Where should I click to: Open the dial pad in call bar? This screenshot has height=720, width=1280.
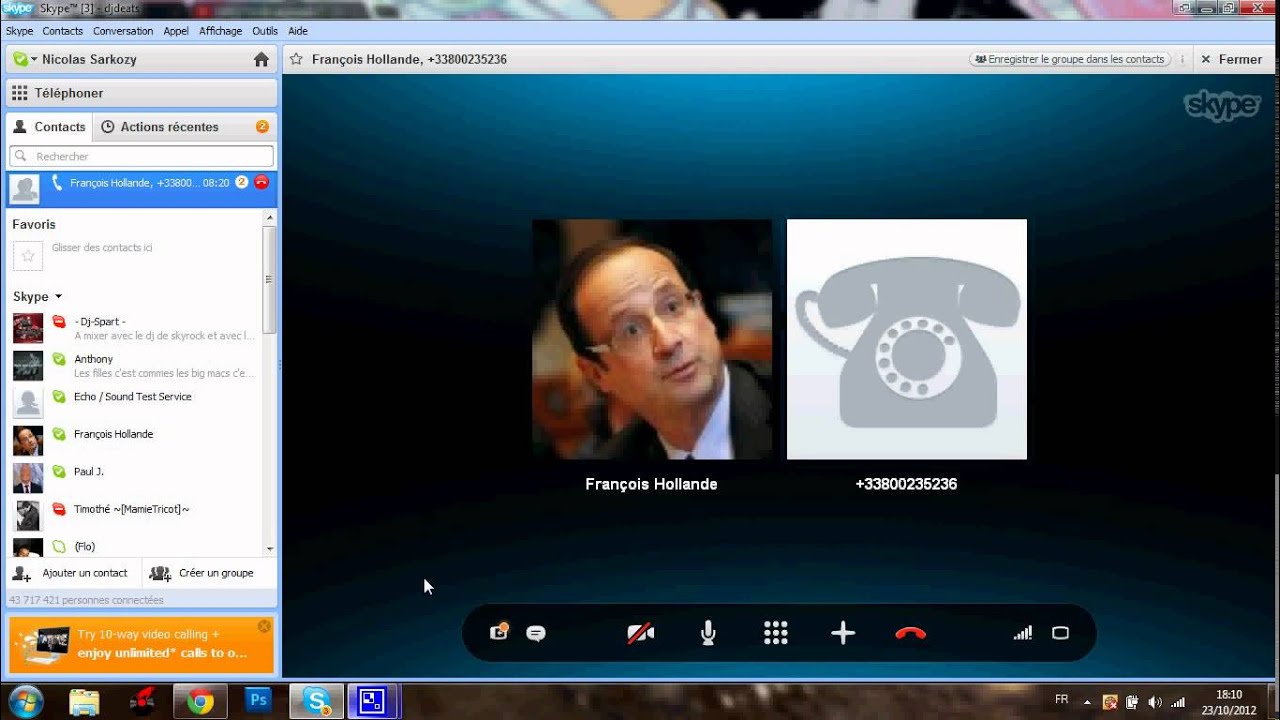click(776, 633)
